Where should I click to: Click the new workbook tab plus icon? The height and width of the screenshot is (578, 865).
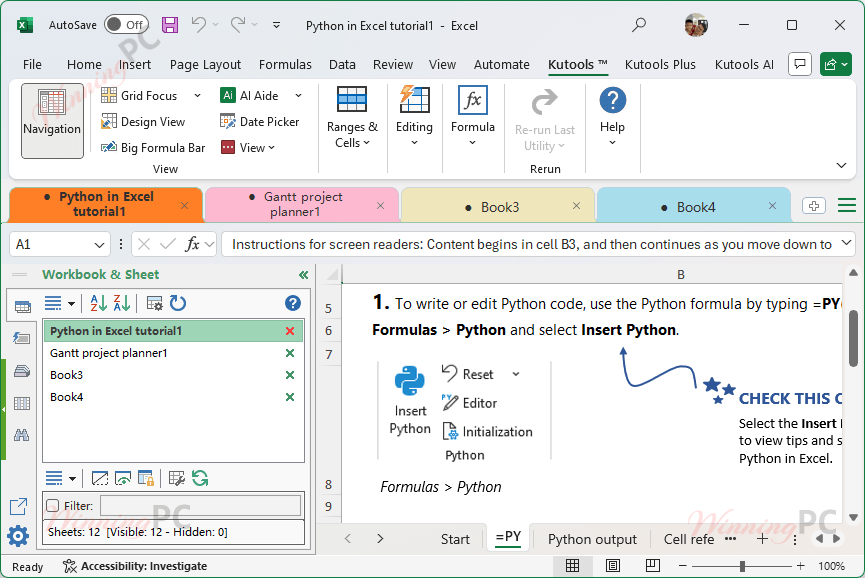[814, 206]
